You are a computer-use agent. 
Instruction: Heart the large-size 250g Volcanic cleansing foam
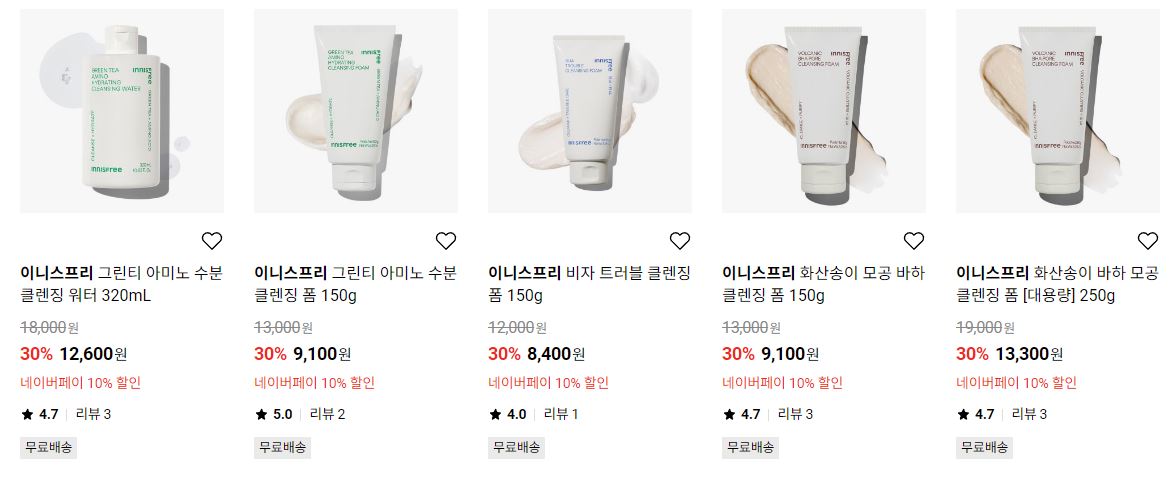1148,241
